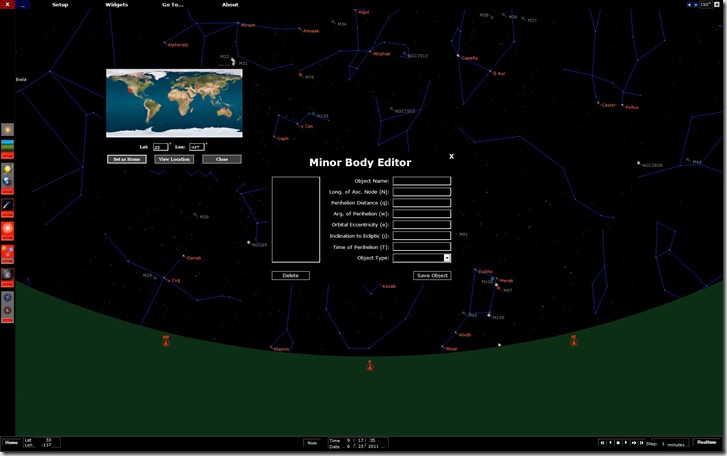Click the Pollux star label
Viewport: 727px width, 456px height.
point(632,108)
